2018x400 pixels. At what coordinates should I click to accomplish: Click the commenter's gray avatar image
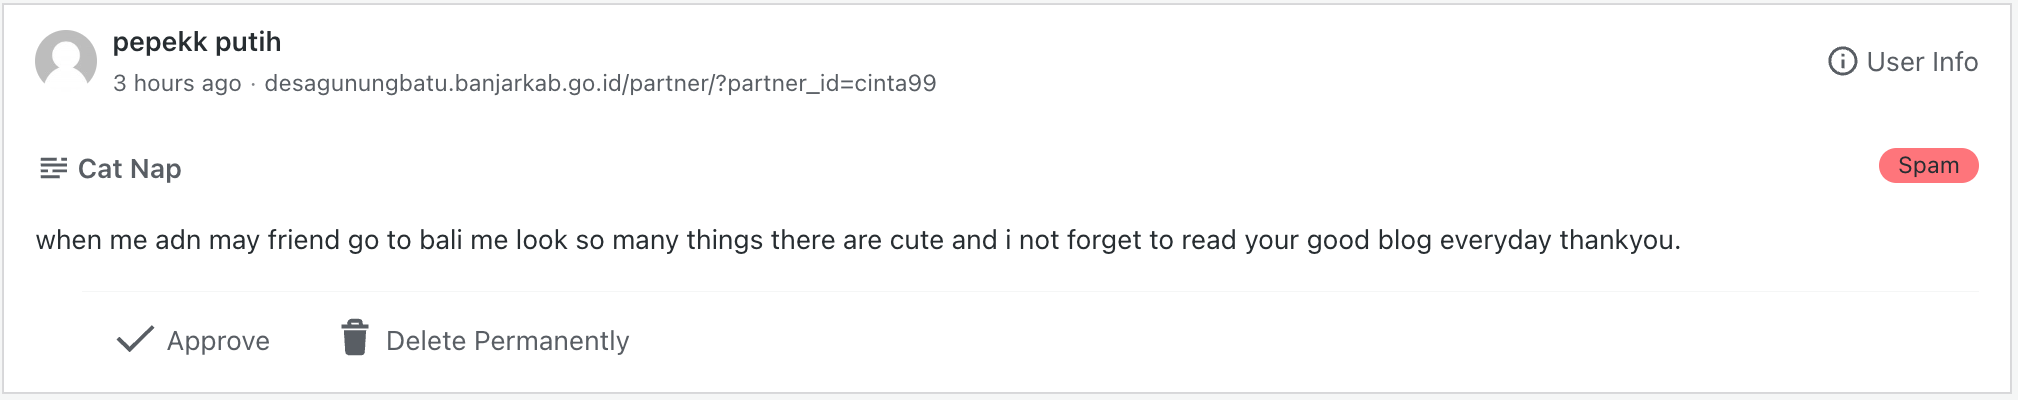[66, 61]
